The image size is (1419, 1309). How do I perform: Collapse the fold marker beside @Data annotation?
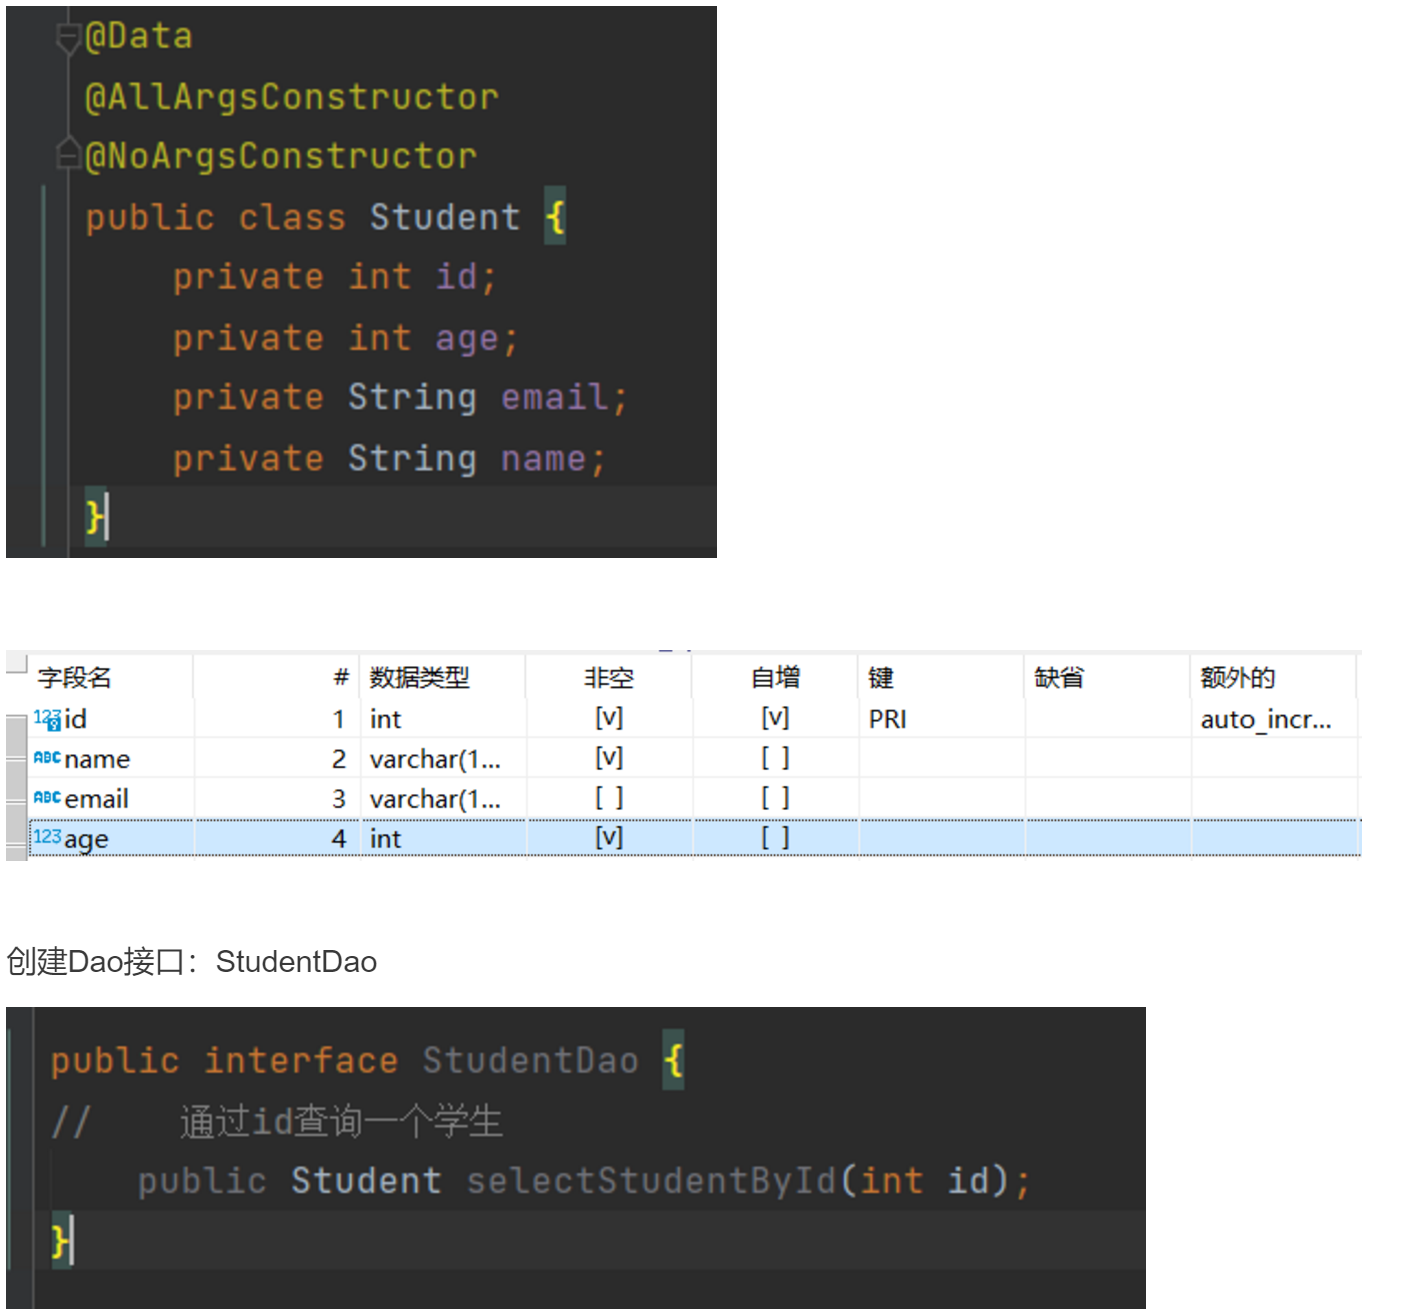pyautogui.click(x=68, y=38)
